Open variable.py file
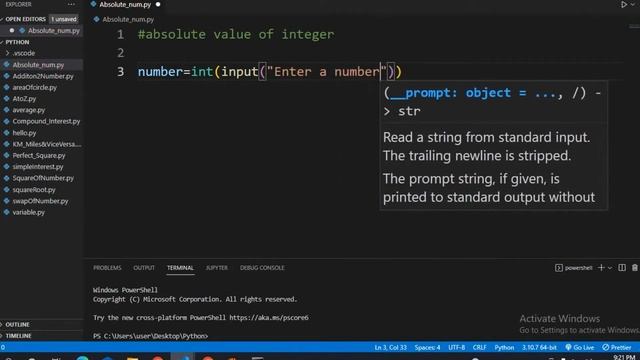 (28, 212)
